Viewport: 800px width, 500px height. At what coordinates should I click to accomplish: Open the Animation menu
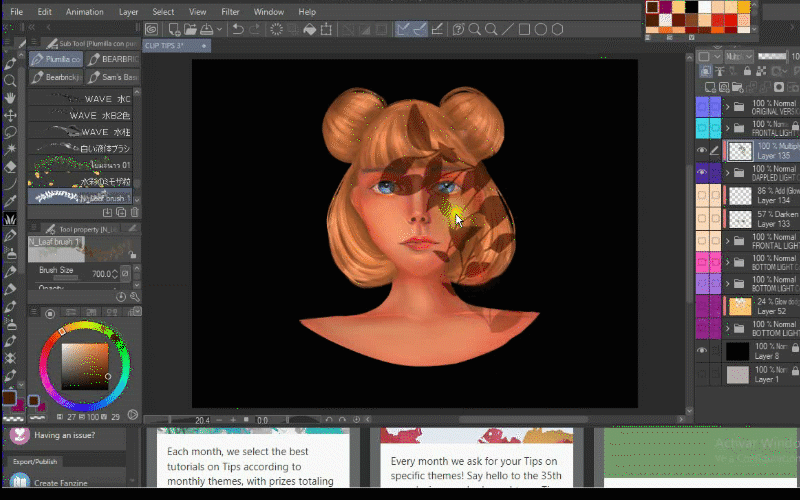[x=84, y=12]
